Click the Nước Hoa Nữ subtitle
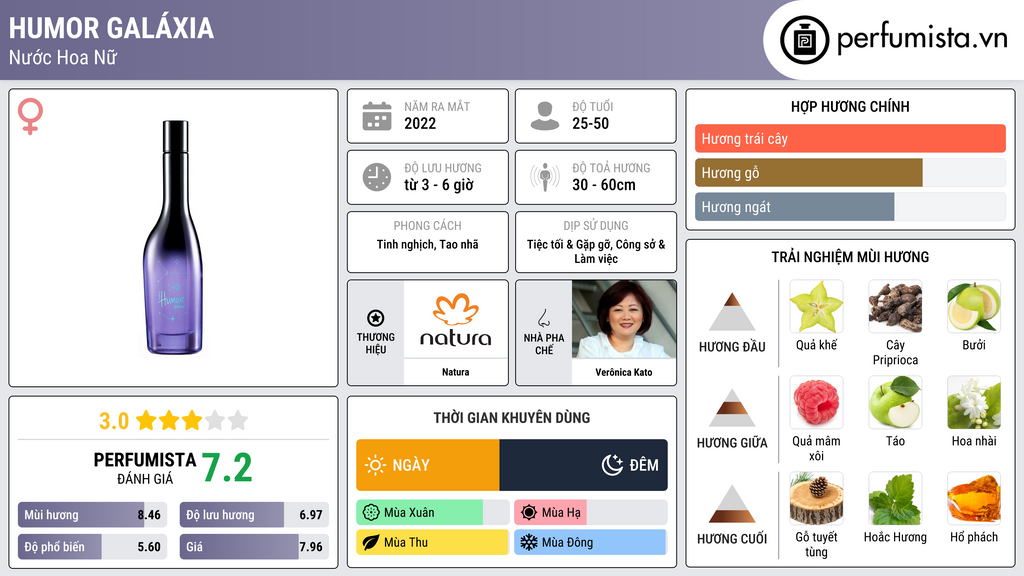The image size is (1024, 576). click(63, 57)
